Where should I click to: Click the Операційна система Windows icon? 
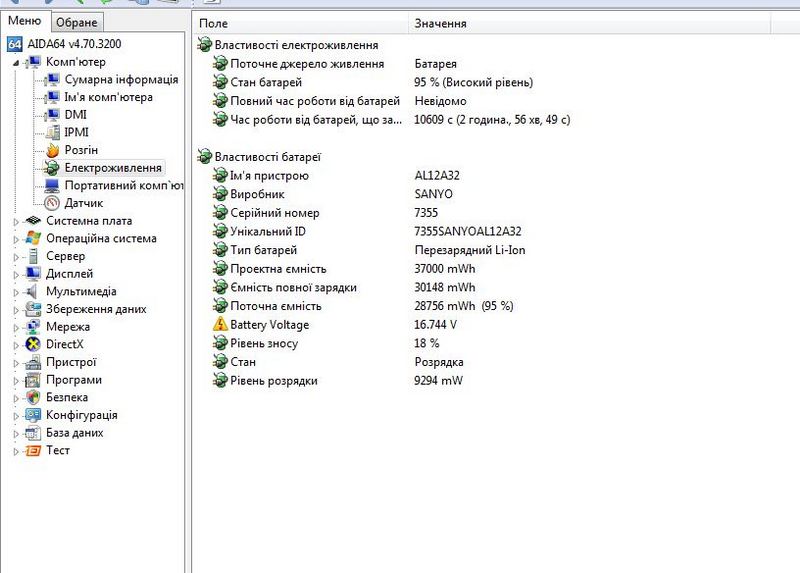[x=33, y=238]
